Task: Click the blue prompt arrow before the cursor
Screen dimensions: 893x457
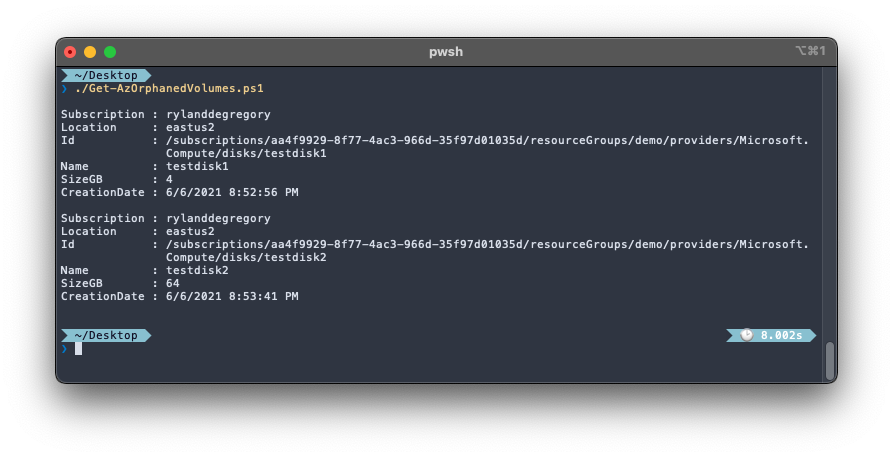Action: [64, 348]
